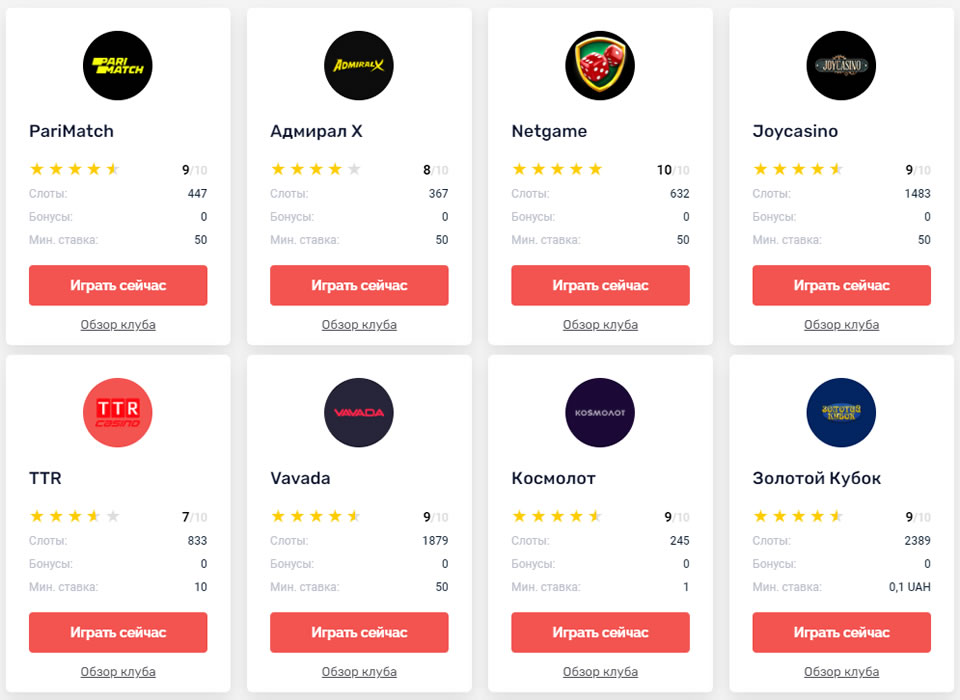Screen dimensions: 960x700
Task: Click 'Играть сейчас' under Адмирал Х
Action: [x=359, y=285]
